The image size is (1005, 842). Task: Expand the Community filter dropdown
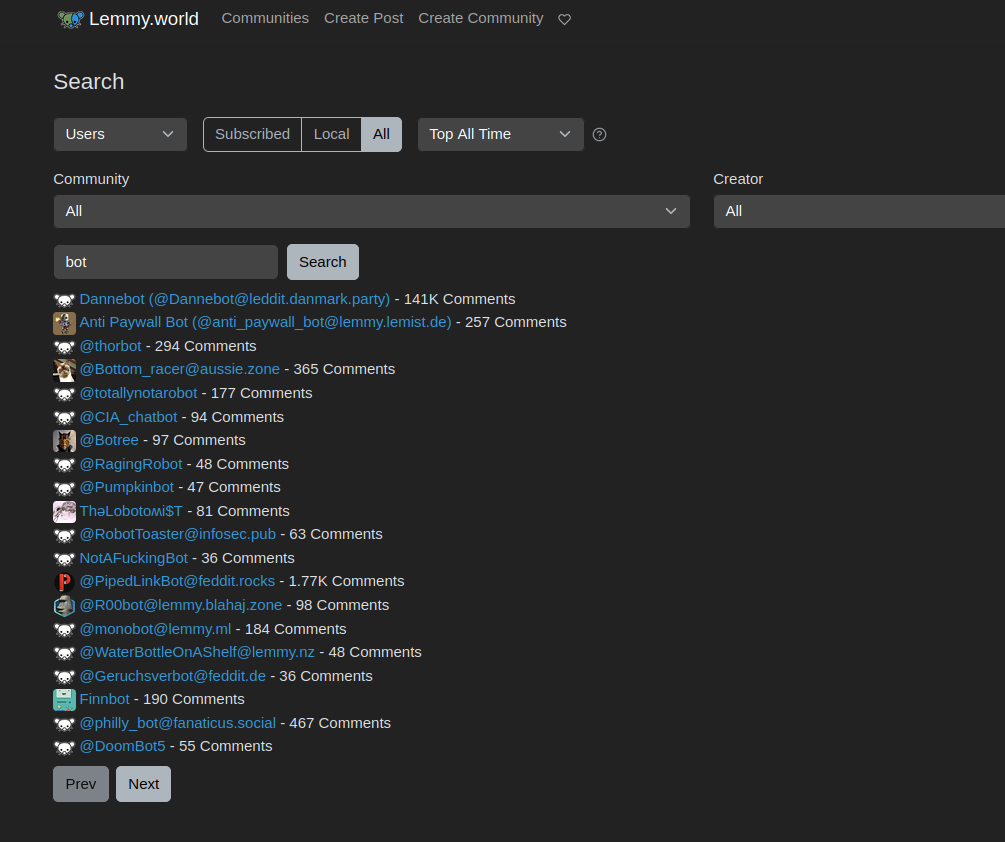372,211
